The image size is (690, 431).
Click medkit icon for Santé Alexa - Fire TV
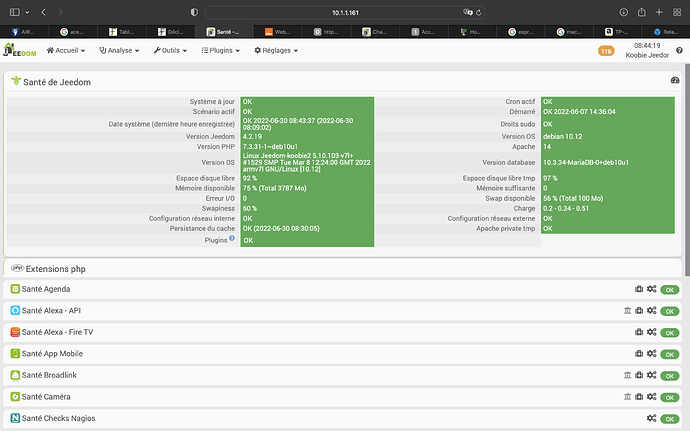[639, 332]
